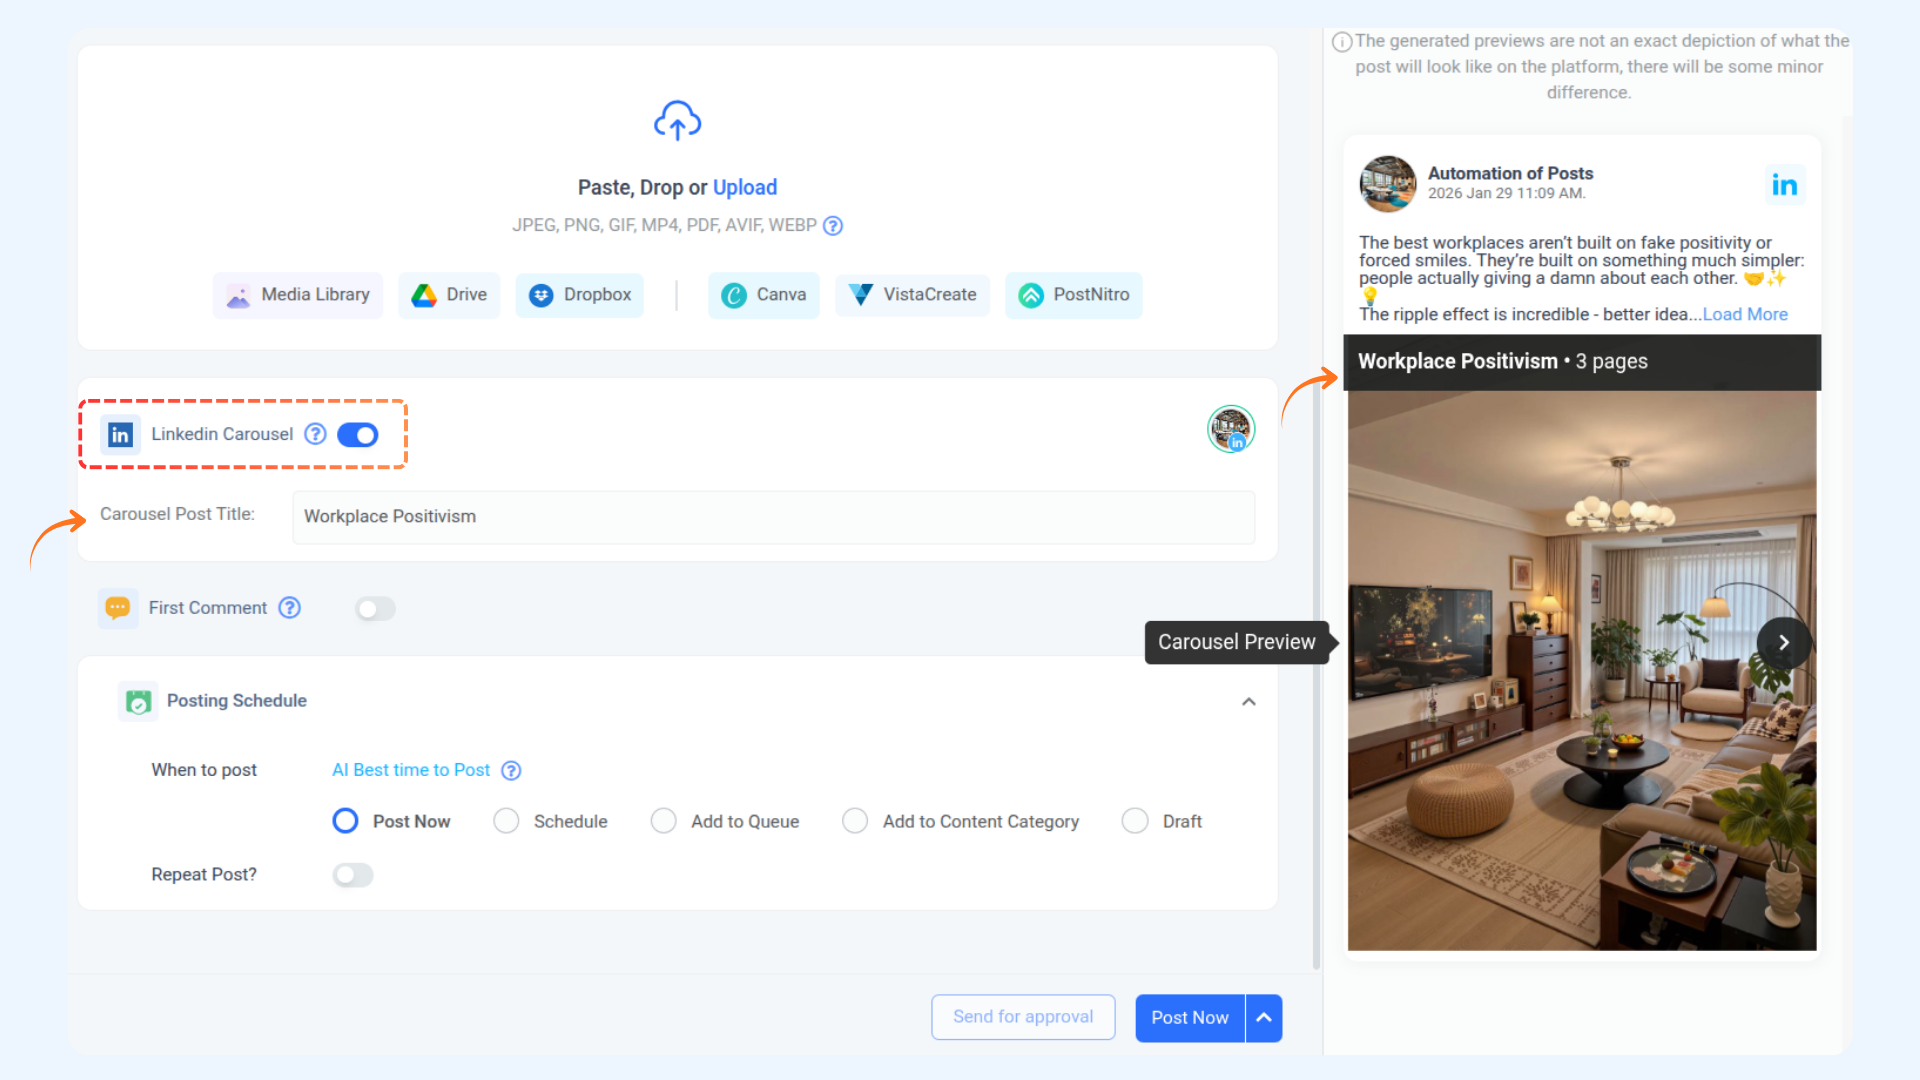
Task: Open Post Now dropdown arrow
Action: [x=1264, y=1018]
